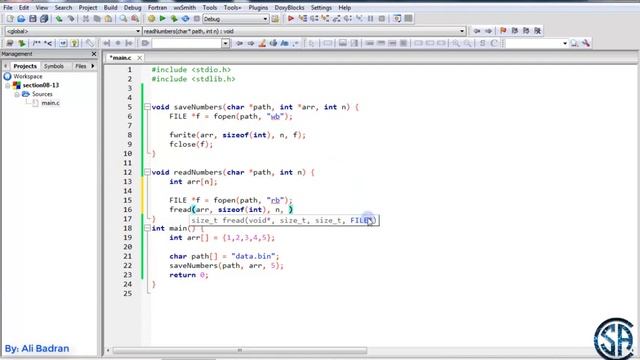Select the Projects tab
Image resolution: width=640 pixels, height=360 pixels.
point(25,66)
